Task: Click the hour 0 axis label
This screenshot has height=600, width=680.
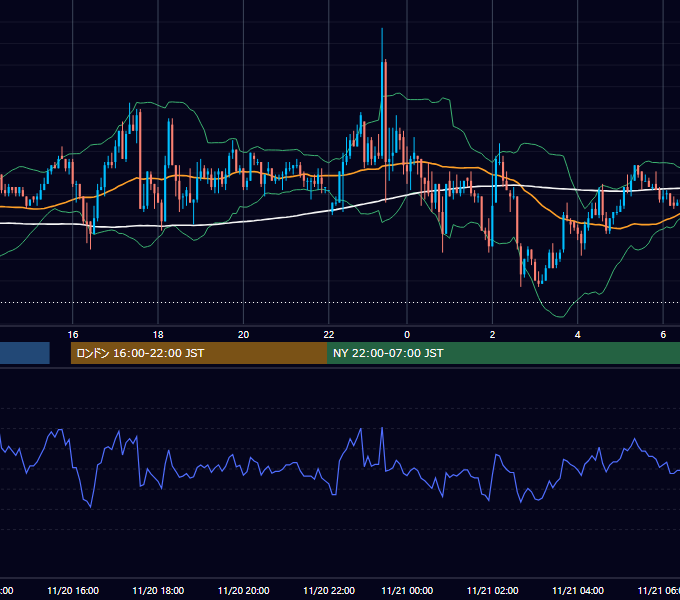Action: pos(407,335)
